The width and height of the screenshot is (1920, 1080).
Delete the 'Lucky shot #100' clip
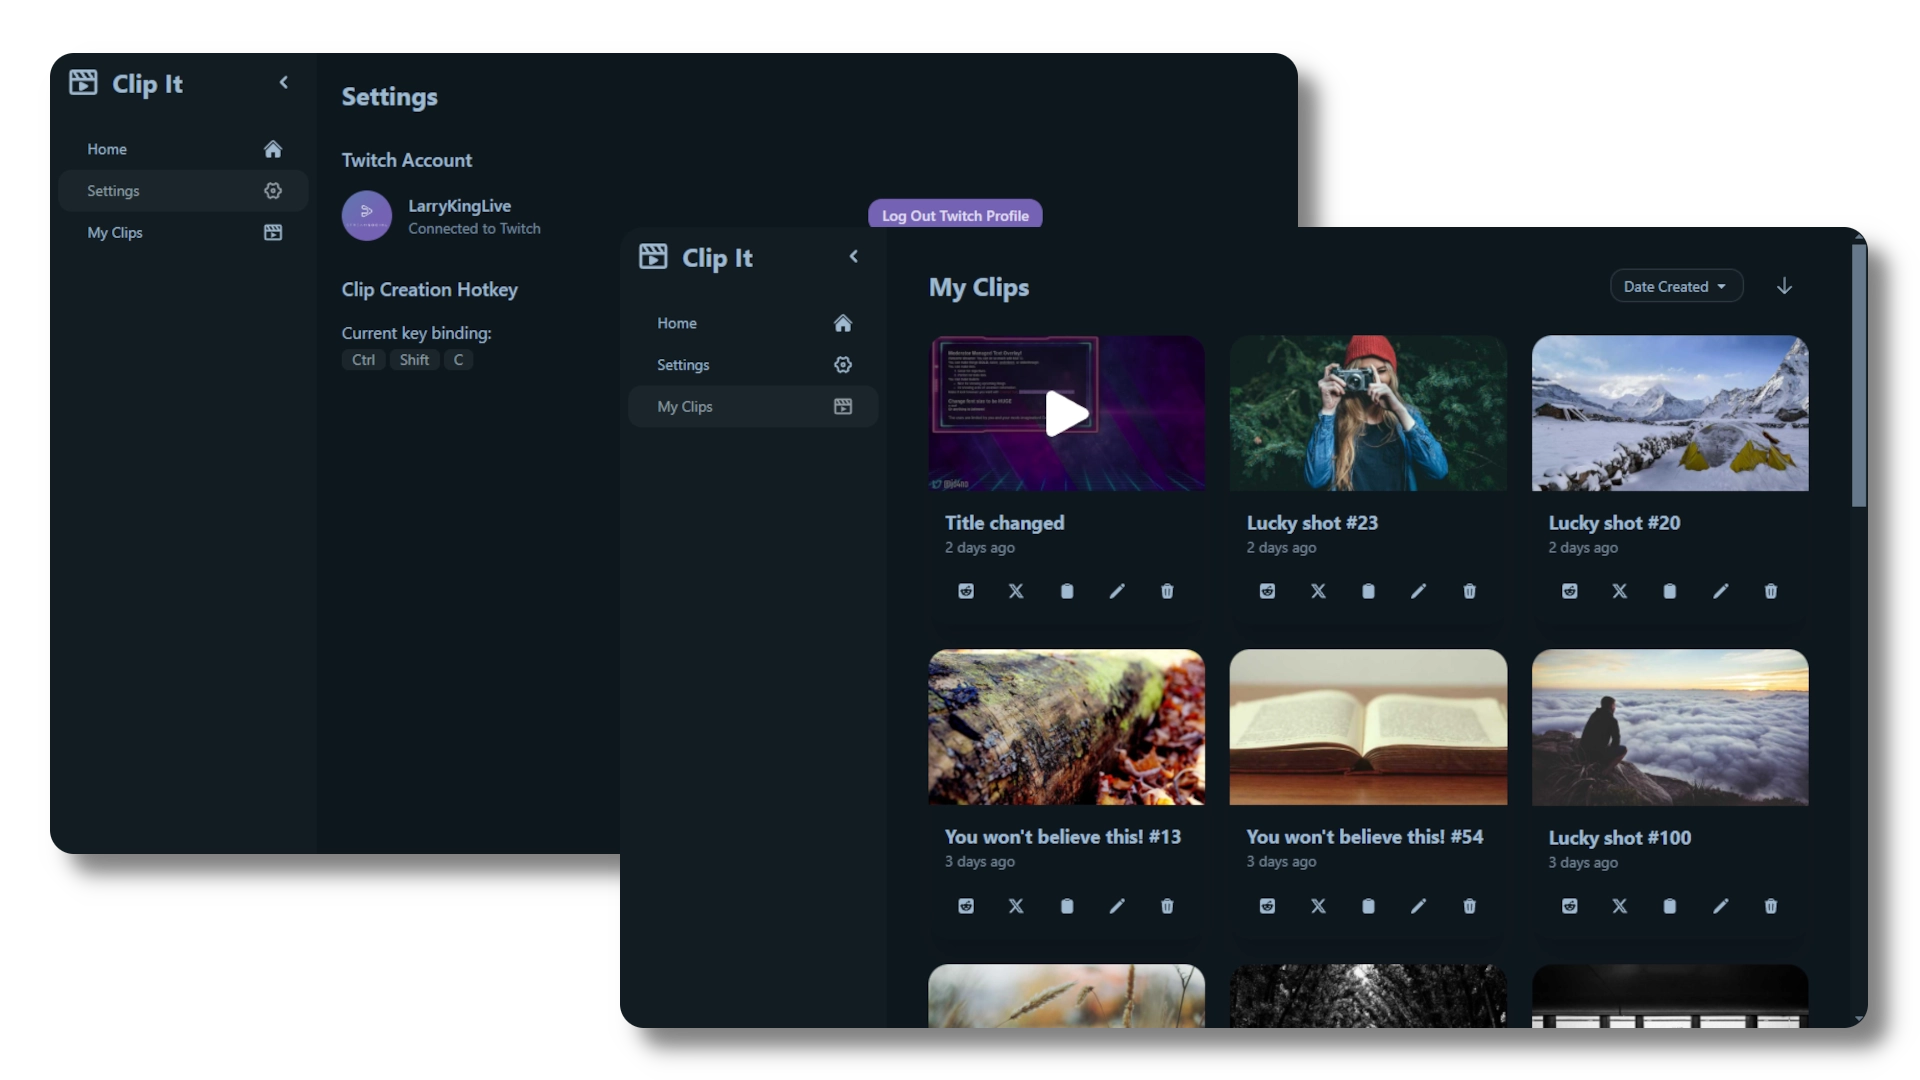pos(1770,906)
